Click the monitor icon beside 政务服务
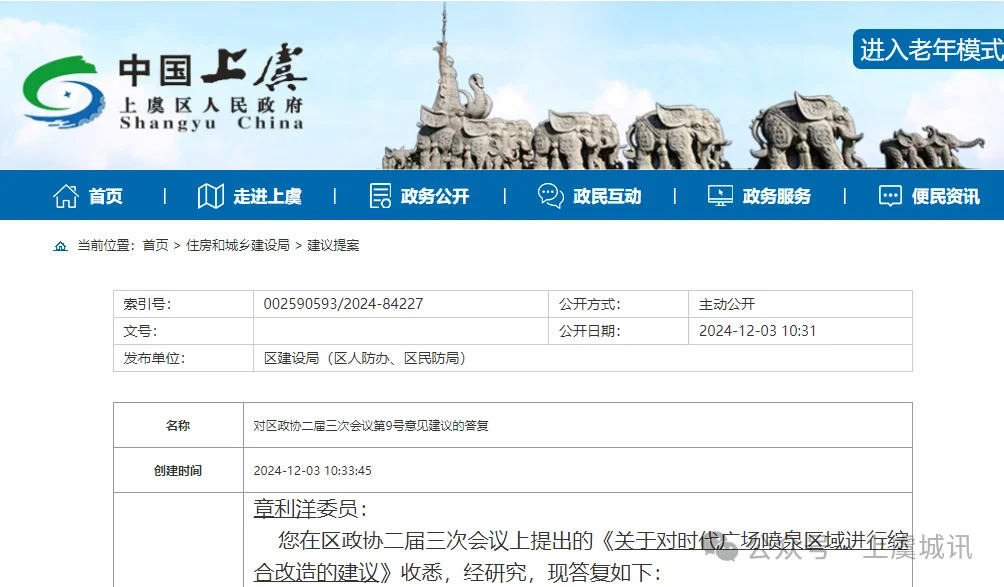This screenshot has width=1004, height=587. [720, 196]
